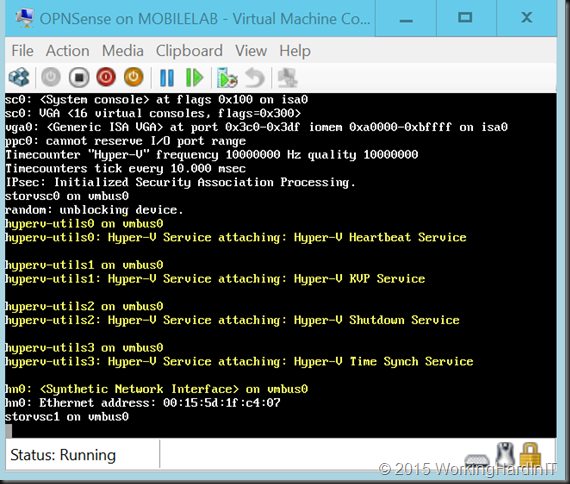Pause the virtual machine
Viewport: 570px width, 484px height.
coord(167,77)
